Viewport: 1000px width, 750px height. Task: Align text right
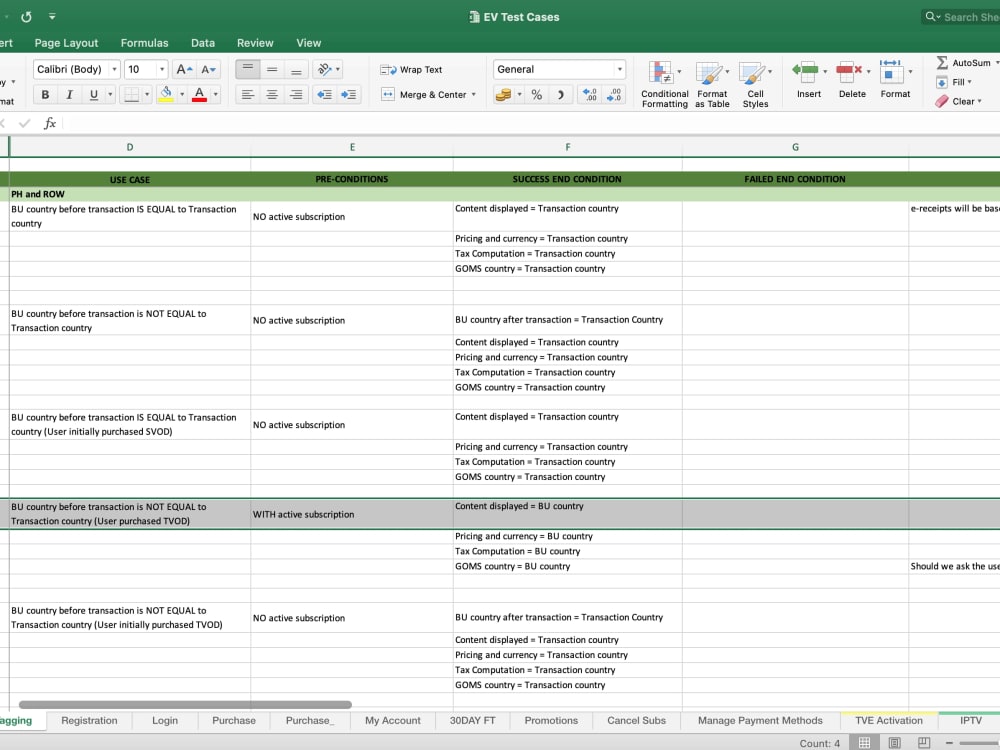[x=296, y=94]
